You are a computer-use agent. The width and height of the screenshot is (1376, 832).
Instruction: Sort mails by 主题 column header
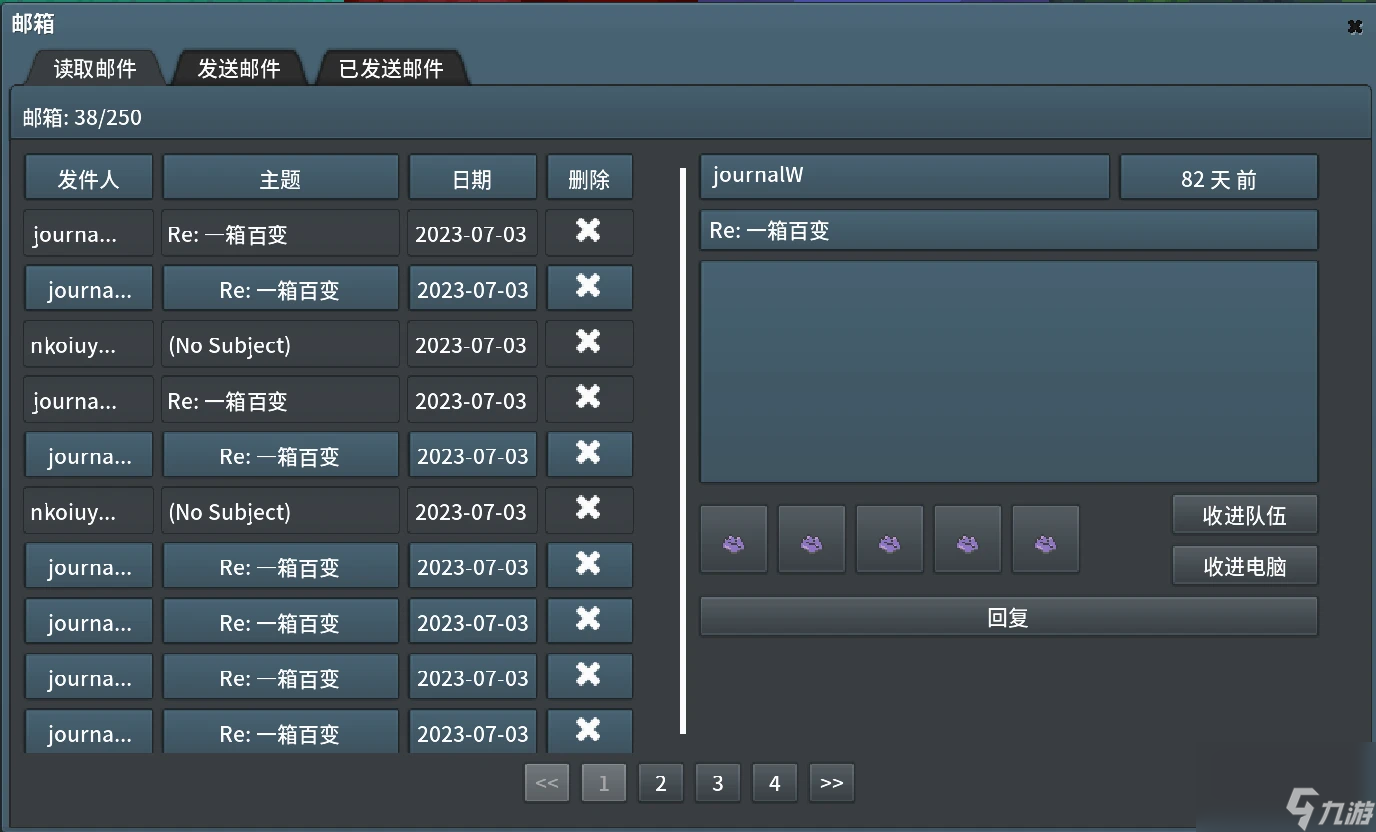(x=280, y=178)
